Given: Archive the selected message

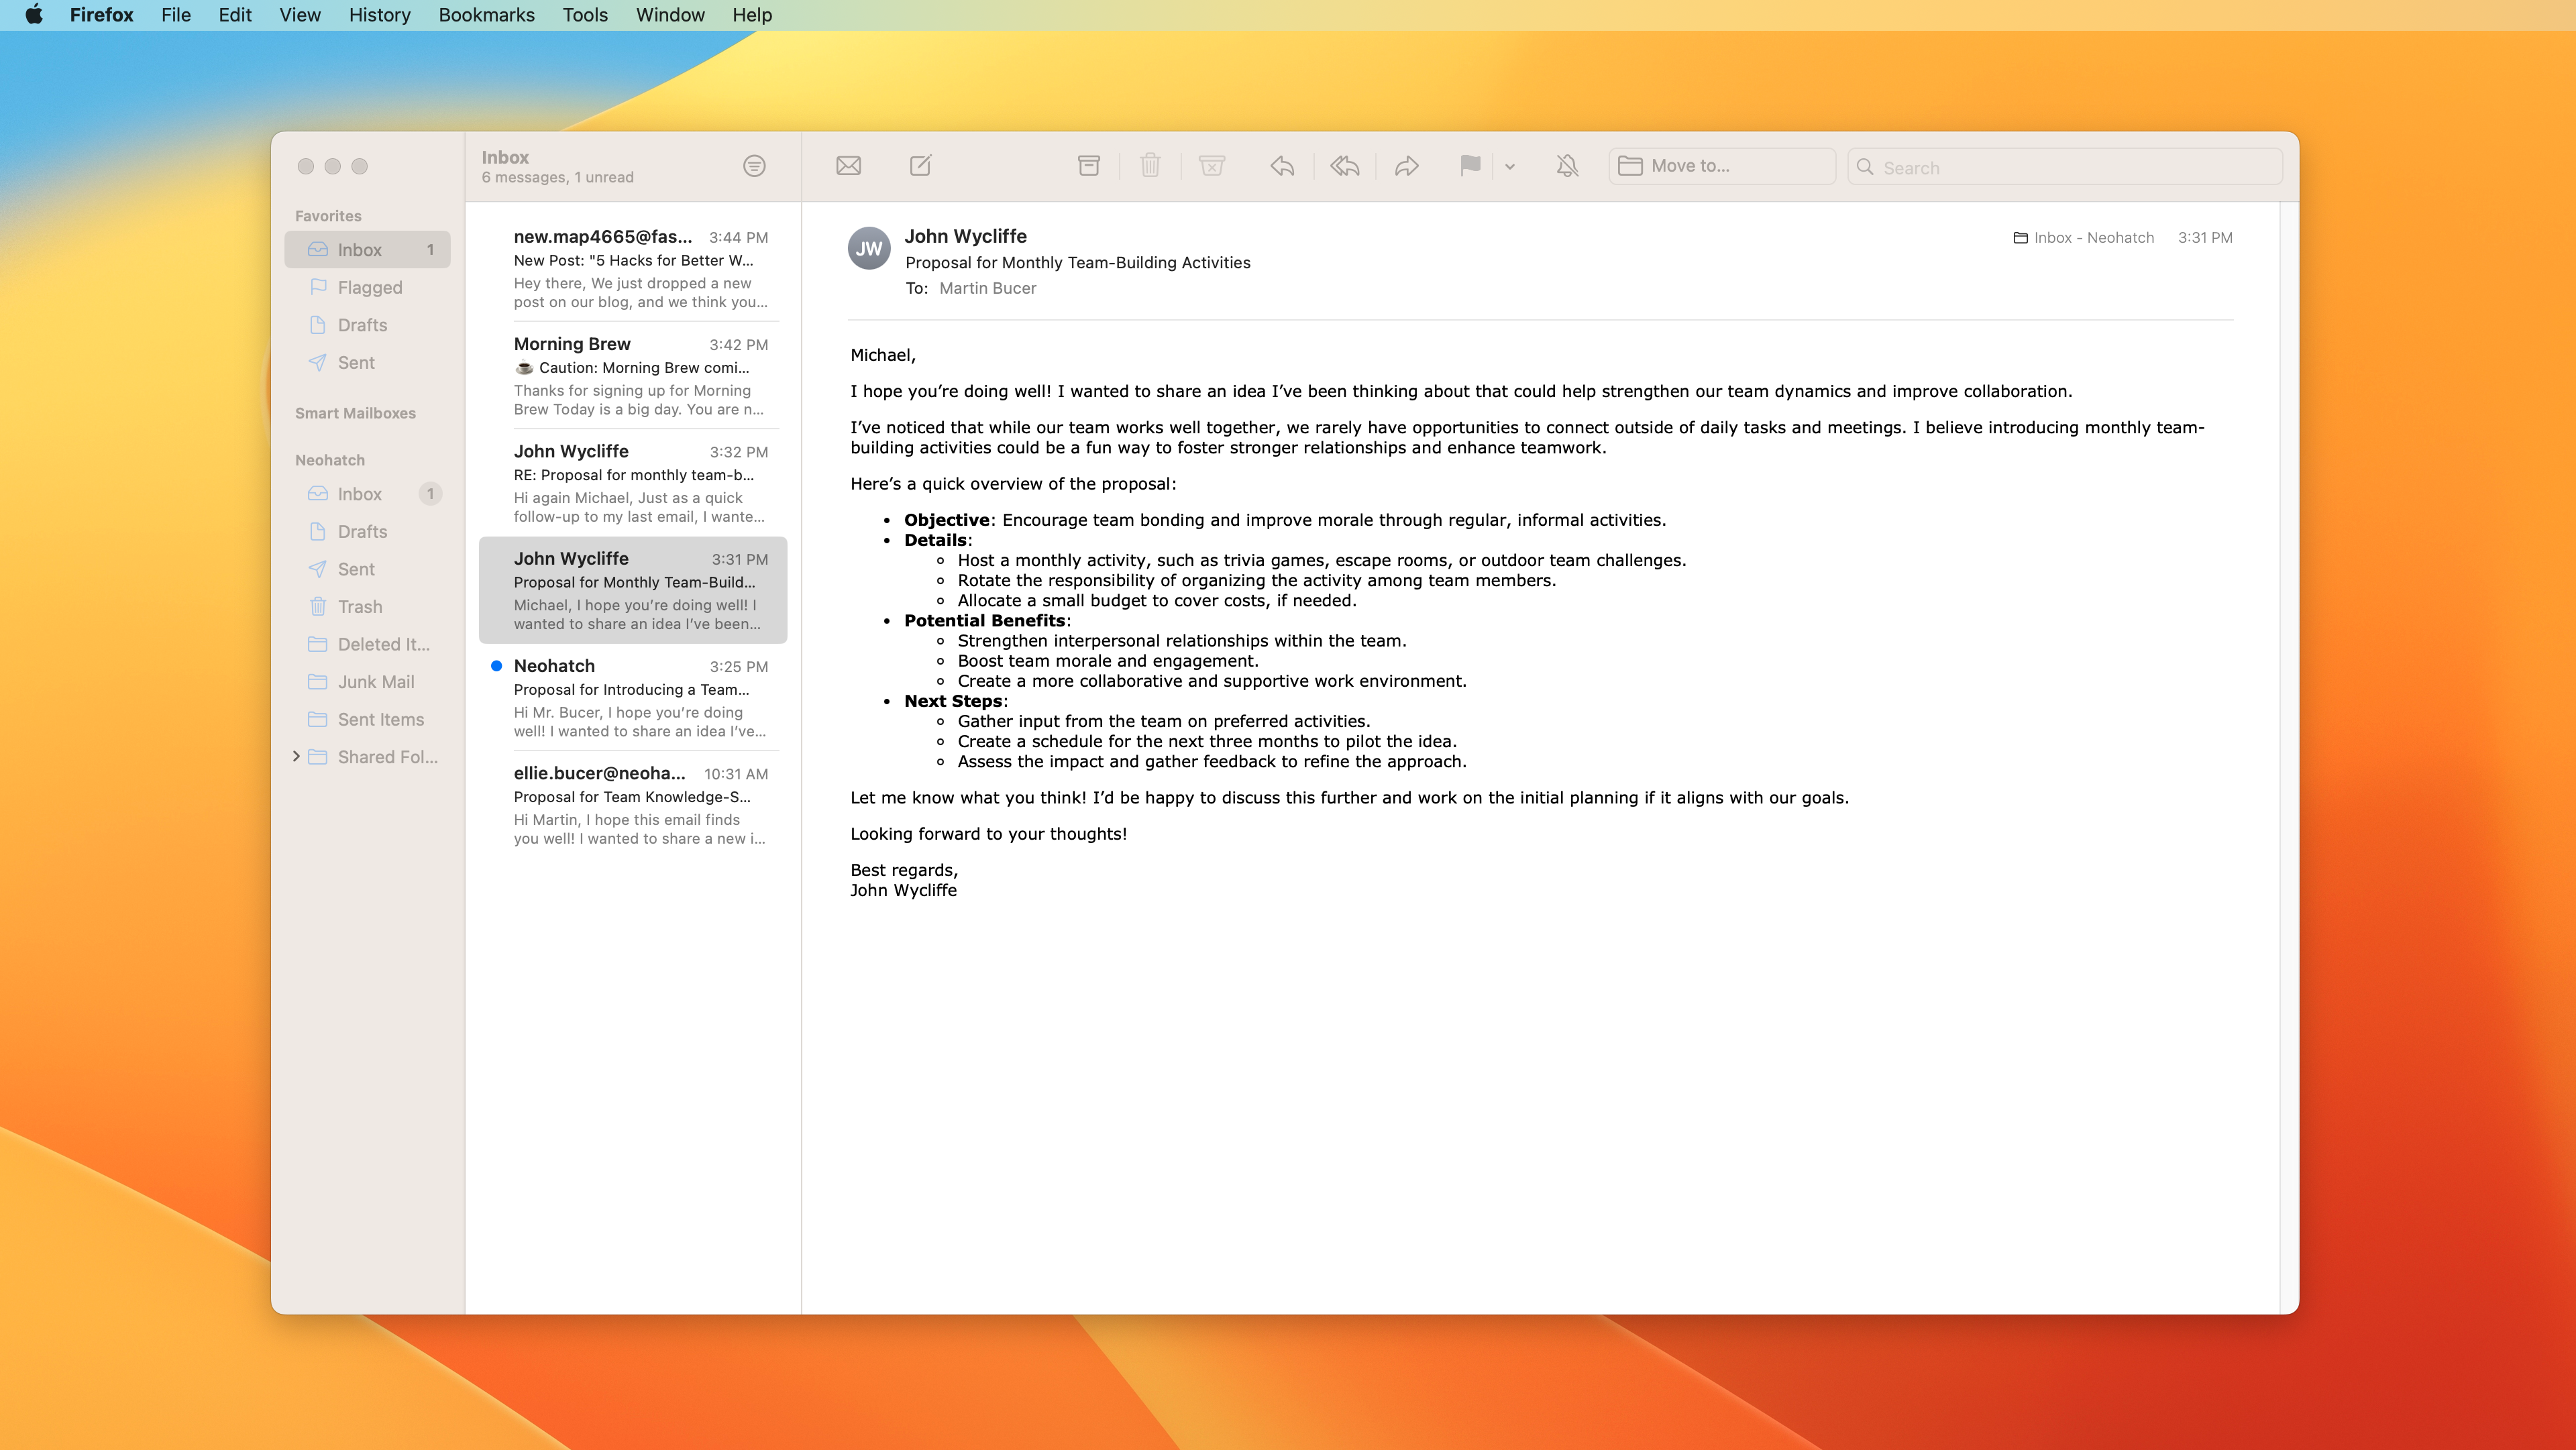Looking at the screenshot, I should [1088, 166].
